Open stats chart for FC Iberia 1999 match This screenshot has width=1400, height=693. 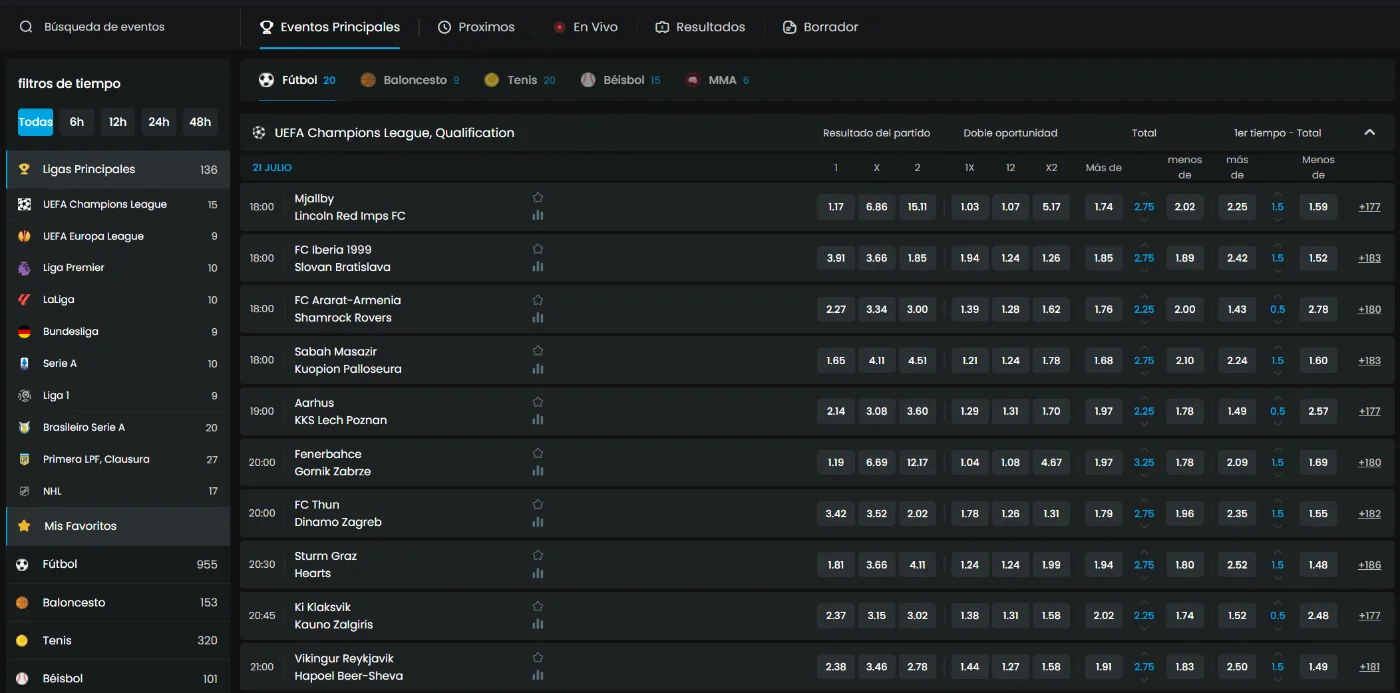[538, 266]
